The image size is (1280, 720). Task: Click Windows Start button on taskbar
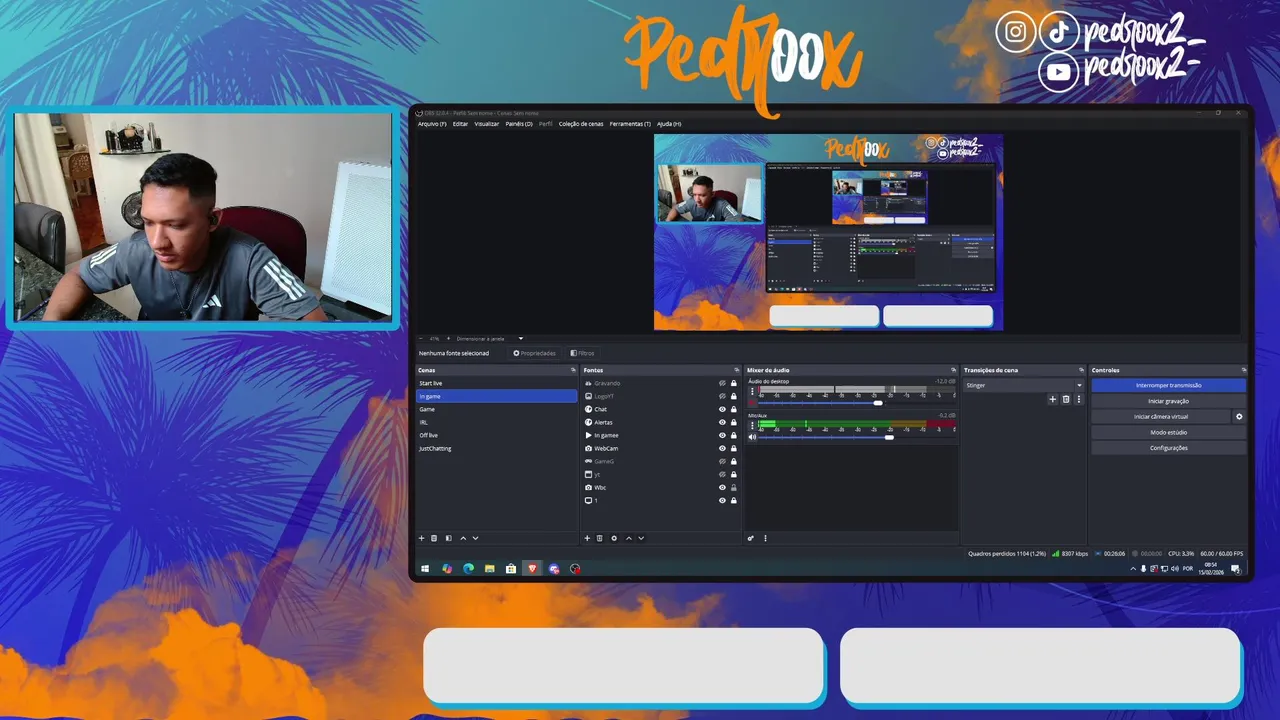tap(425, 569)
